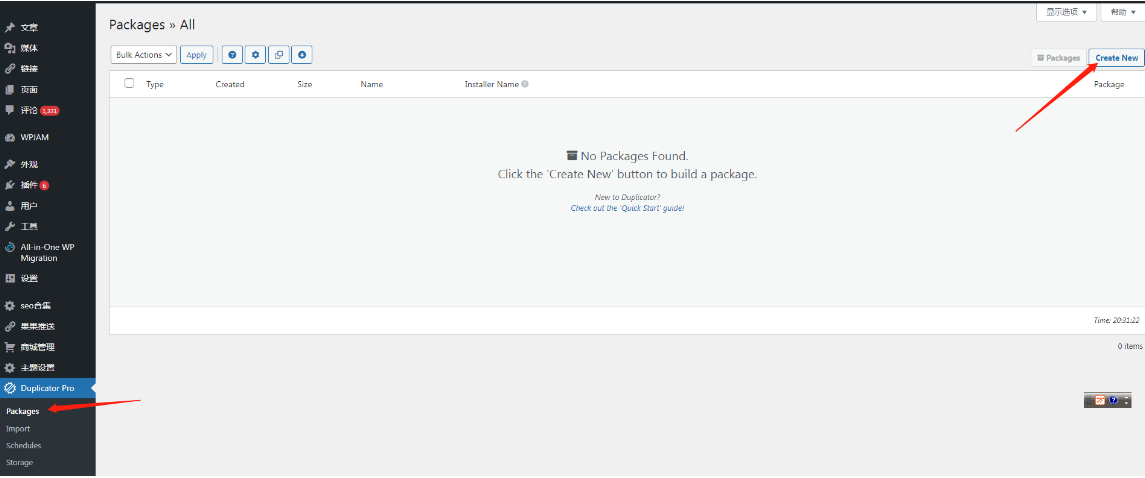Open the Bulk Actions dropdown
The image size is (1145, 478).
(143, 55)
